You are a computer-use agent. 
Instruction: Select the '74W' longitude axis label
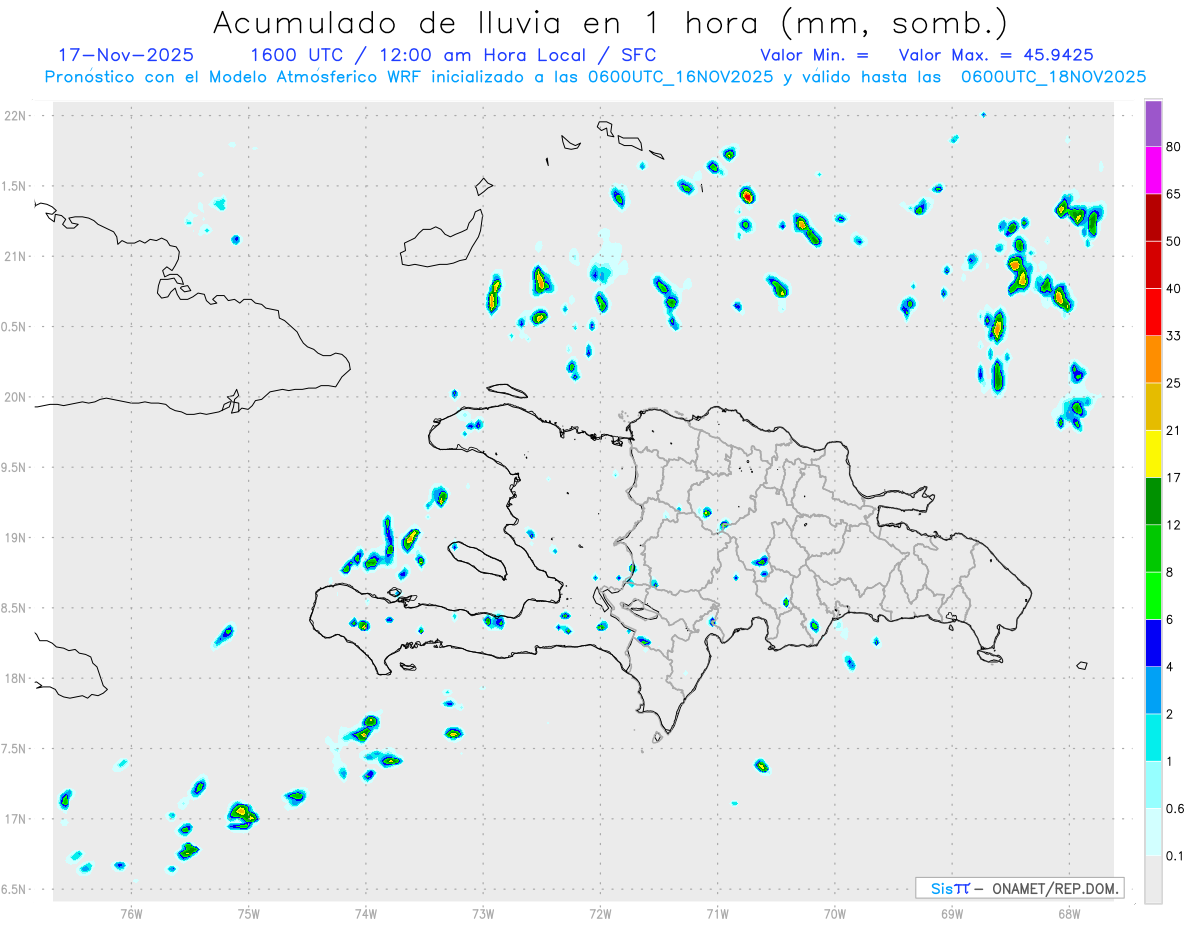(366, 912)
